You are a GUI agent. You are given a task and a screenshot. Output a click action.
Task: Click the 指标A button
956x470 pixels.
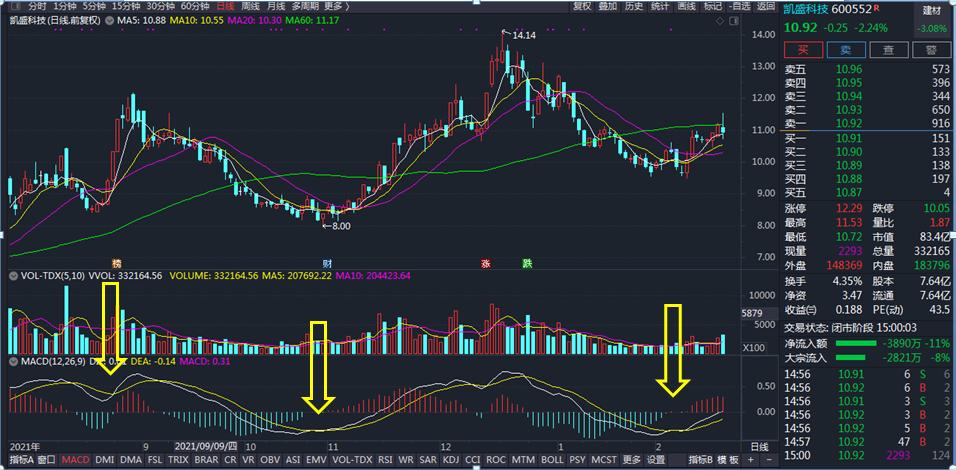22,459
